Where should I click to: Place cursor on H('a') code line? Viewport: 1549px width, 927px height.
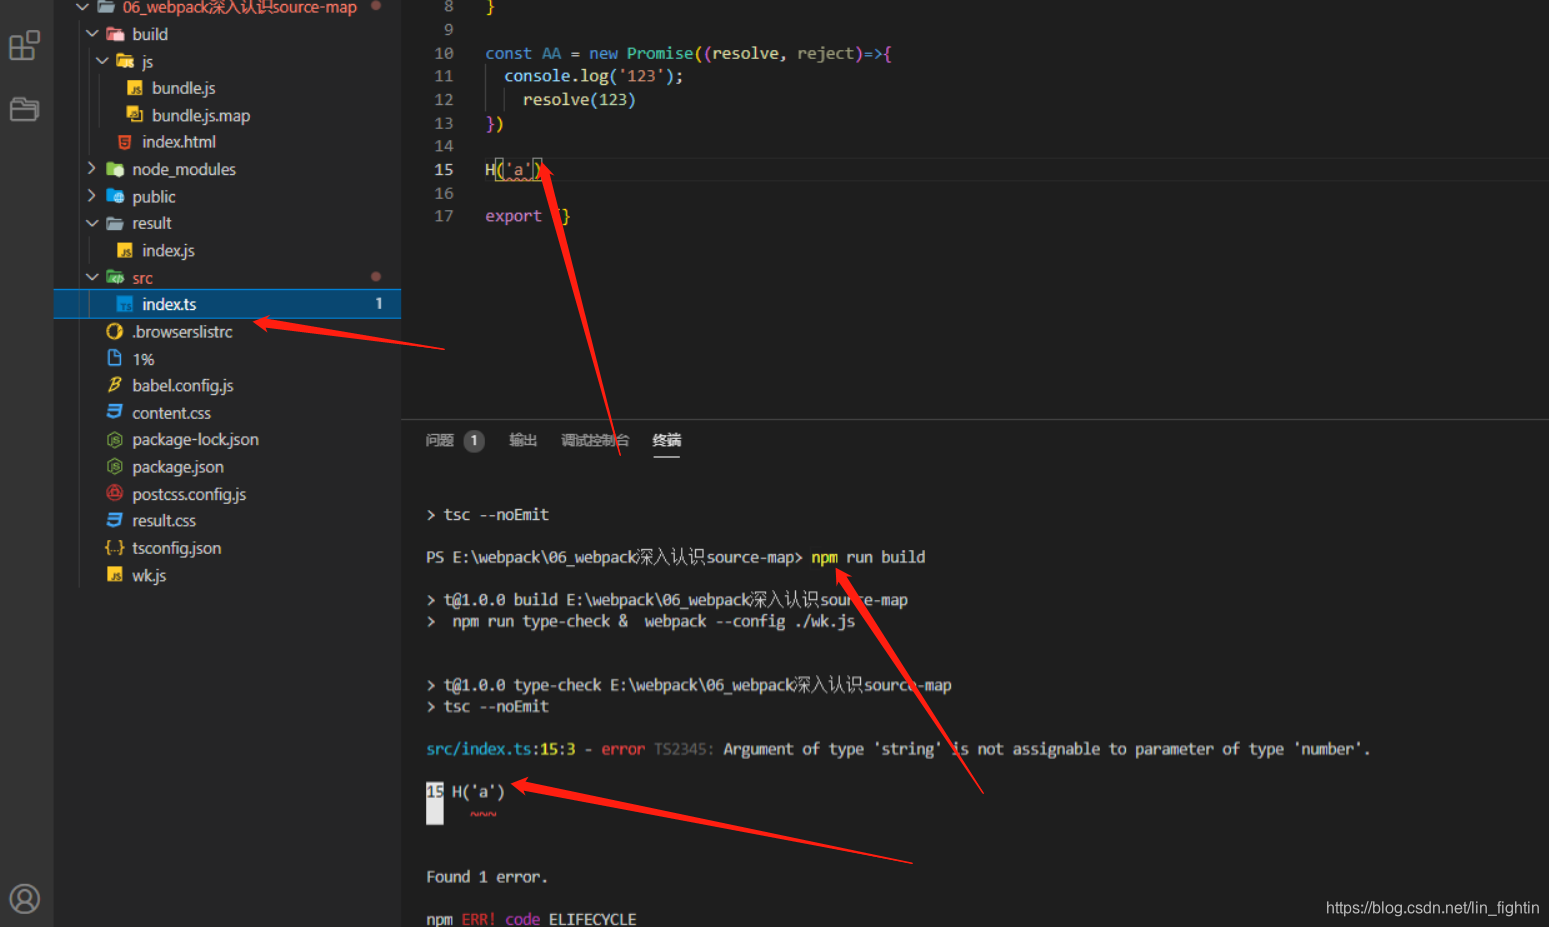pos(513,169)
